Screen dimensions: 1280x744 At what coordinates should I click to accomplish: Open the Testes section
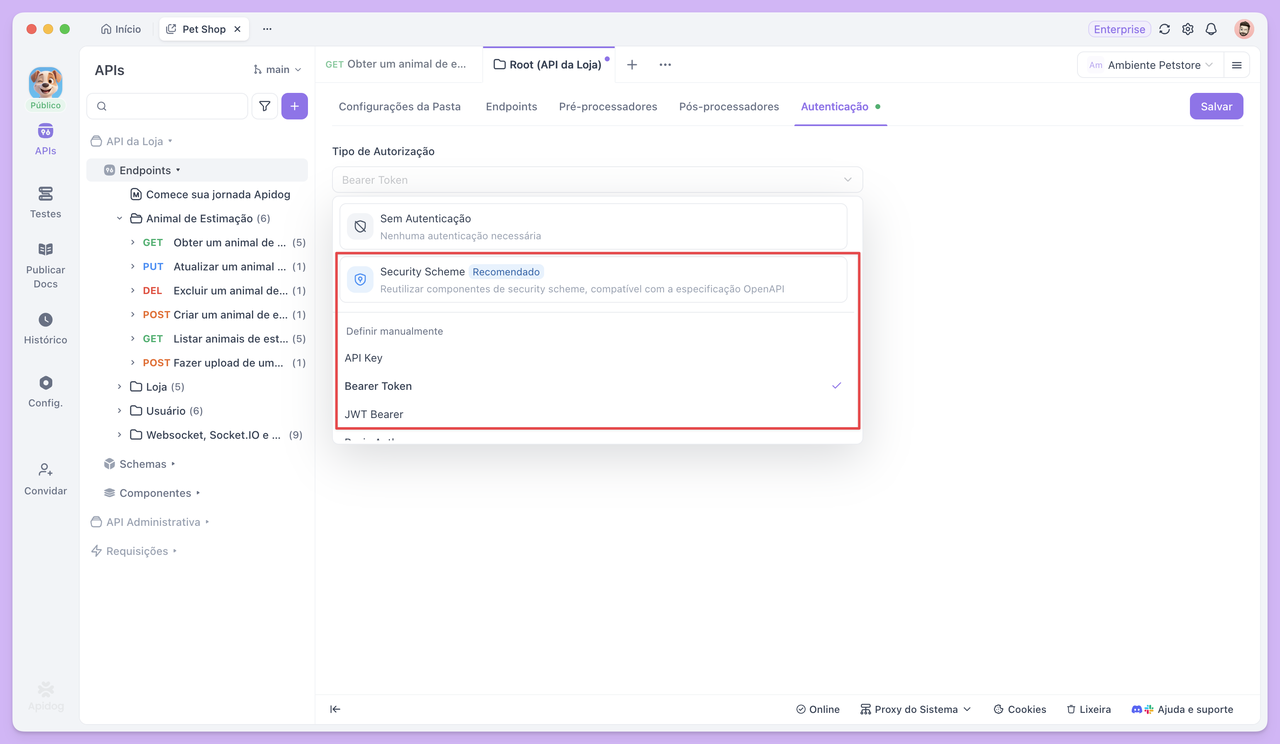tap(45, 202)
